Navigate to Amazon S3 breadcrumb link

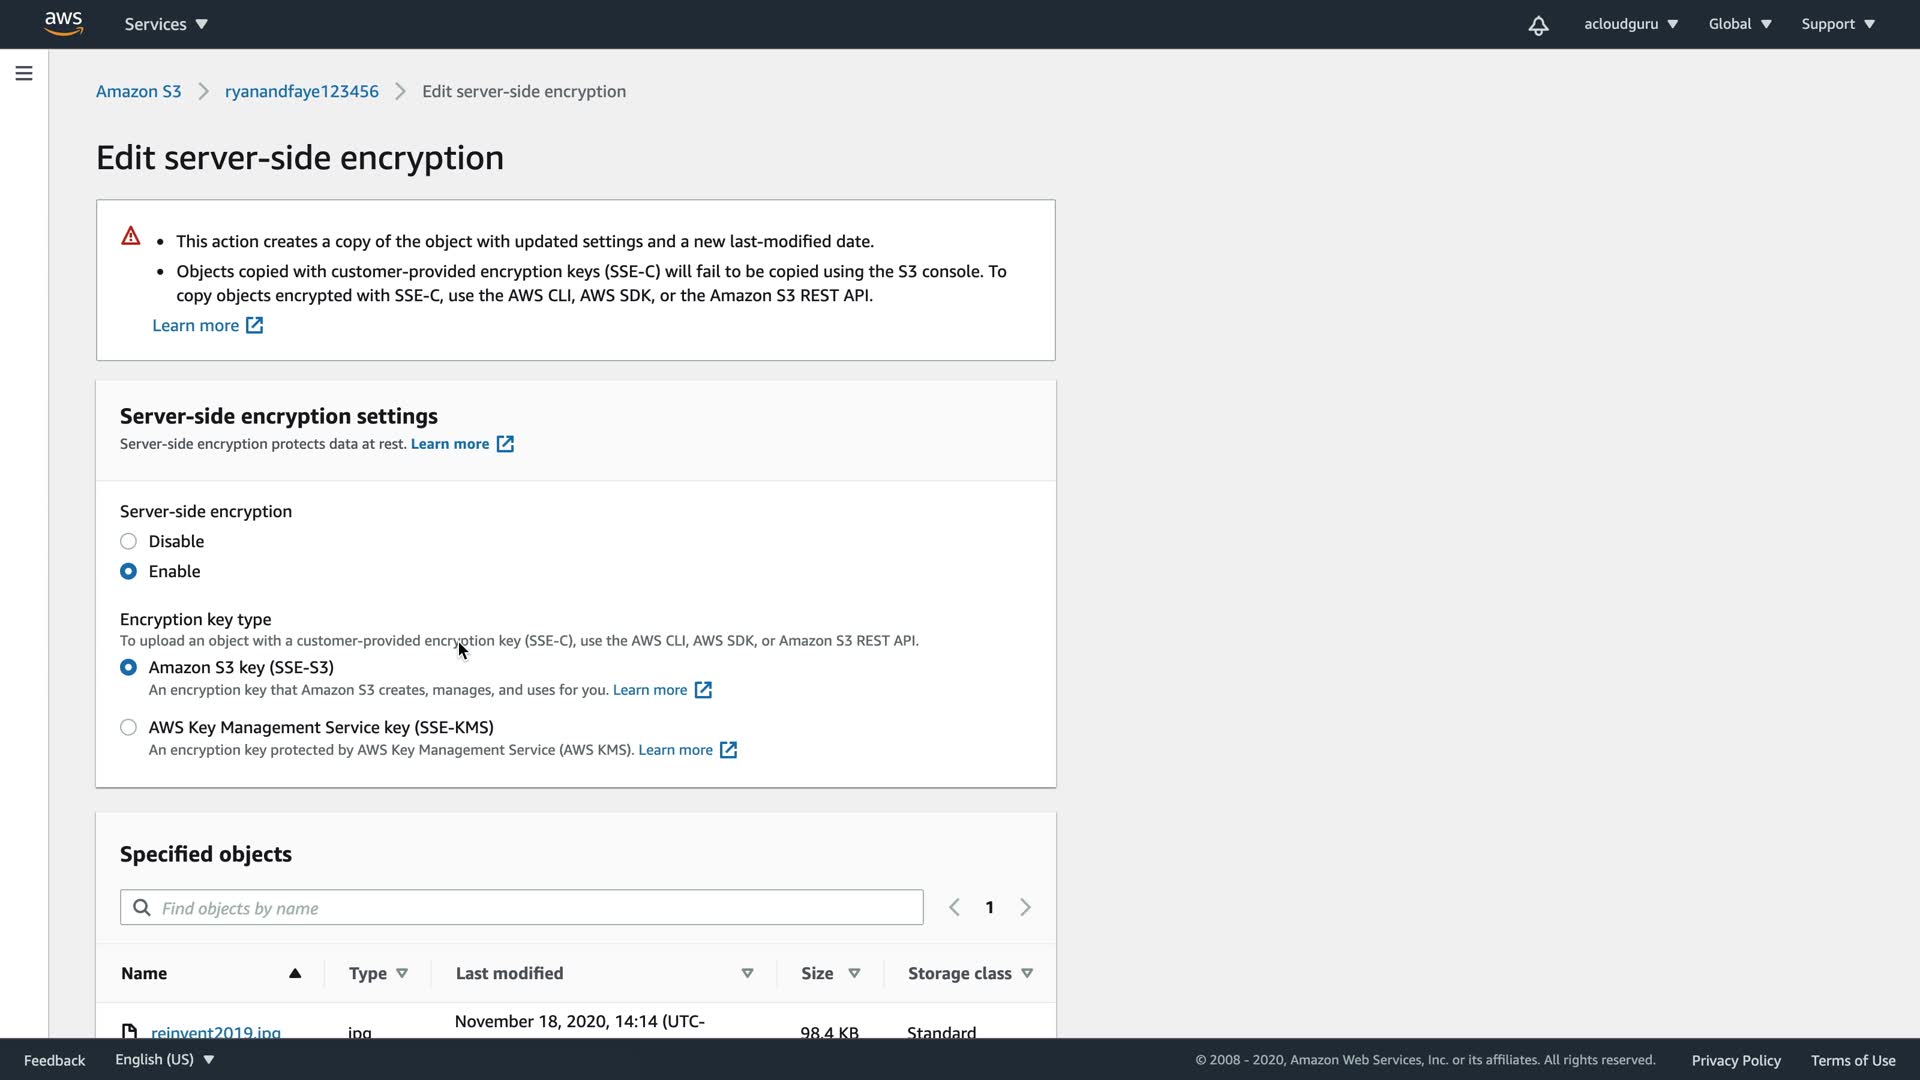tap(138, 91)
